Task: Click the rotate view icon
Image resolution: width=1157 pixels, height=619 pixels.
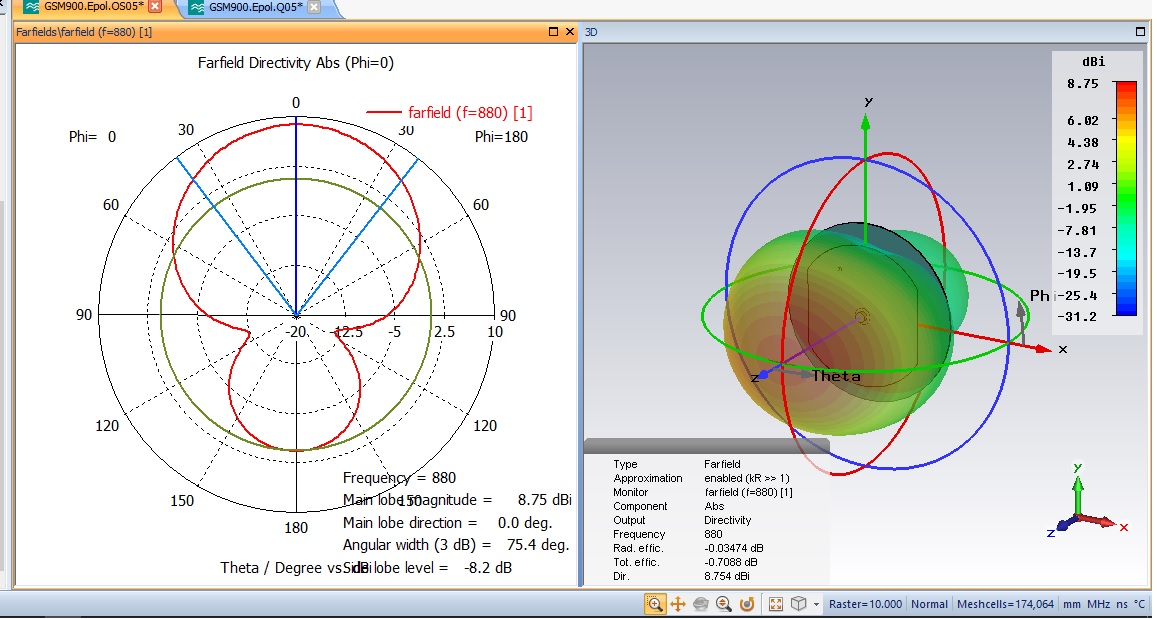Action: pos(700,604)
